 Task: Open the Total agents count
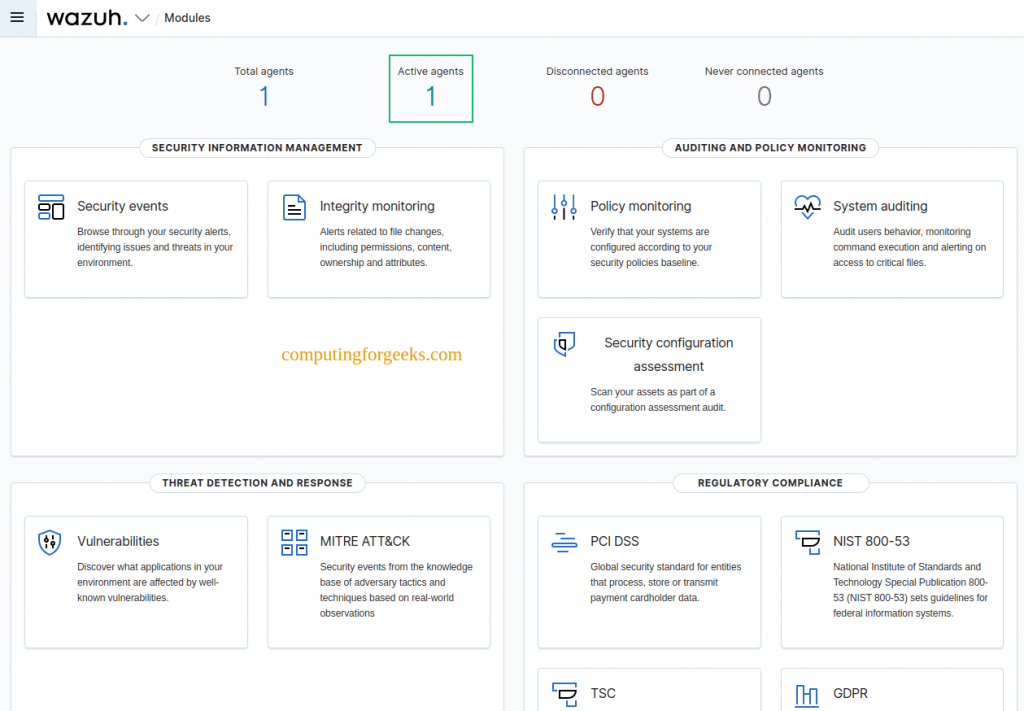263,97
